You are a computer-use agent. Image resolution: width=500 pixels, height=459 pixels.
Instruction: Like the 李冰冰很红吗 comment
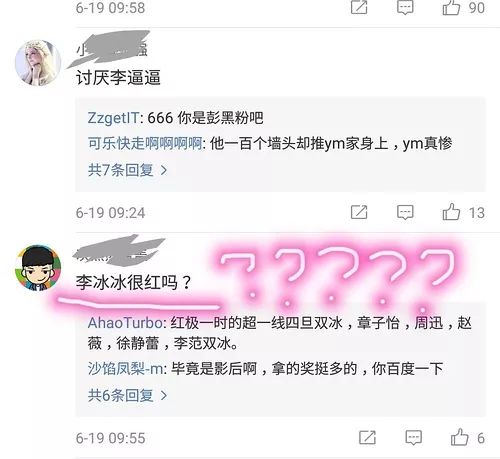point(459,437)
